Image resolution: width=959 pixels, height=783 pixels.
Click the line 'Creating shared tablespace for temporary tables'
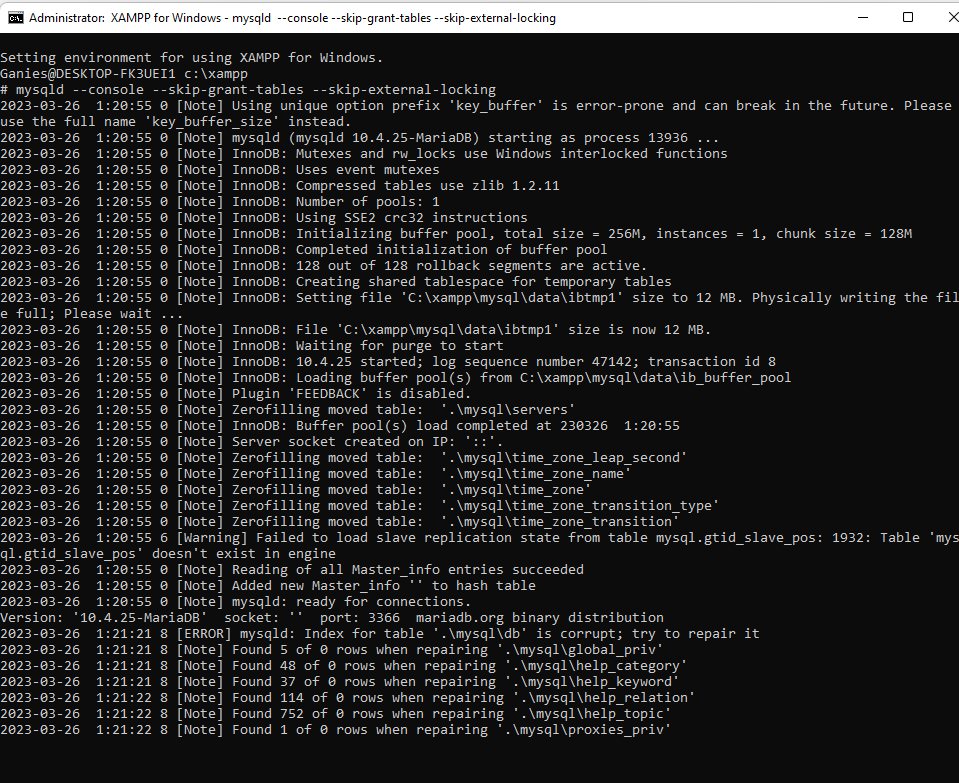click(x=336, y=281)
